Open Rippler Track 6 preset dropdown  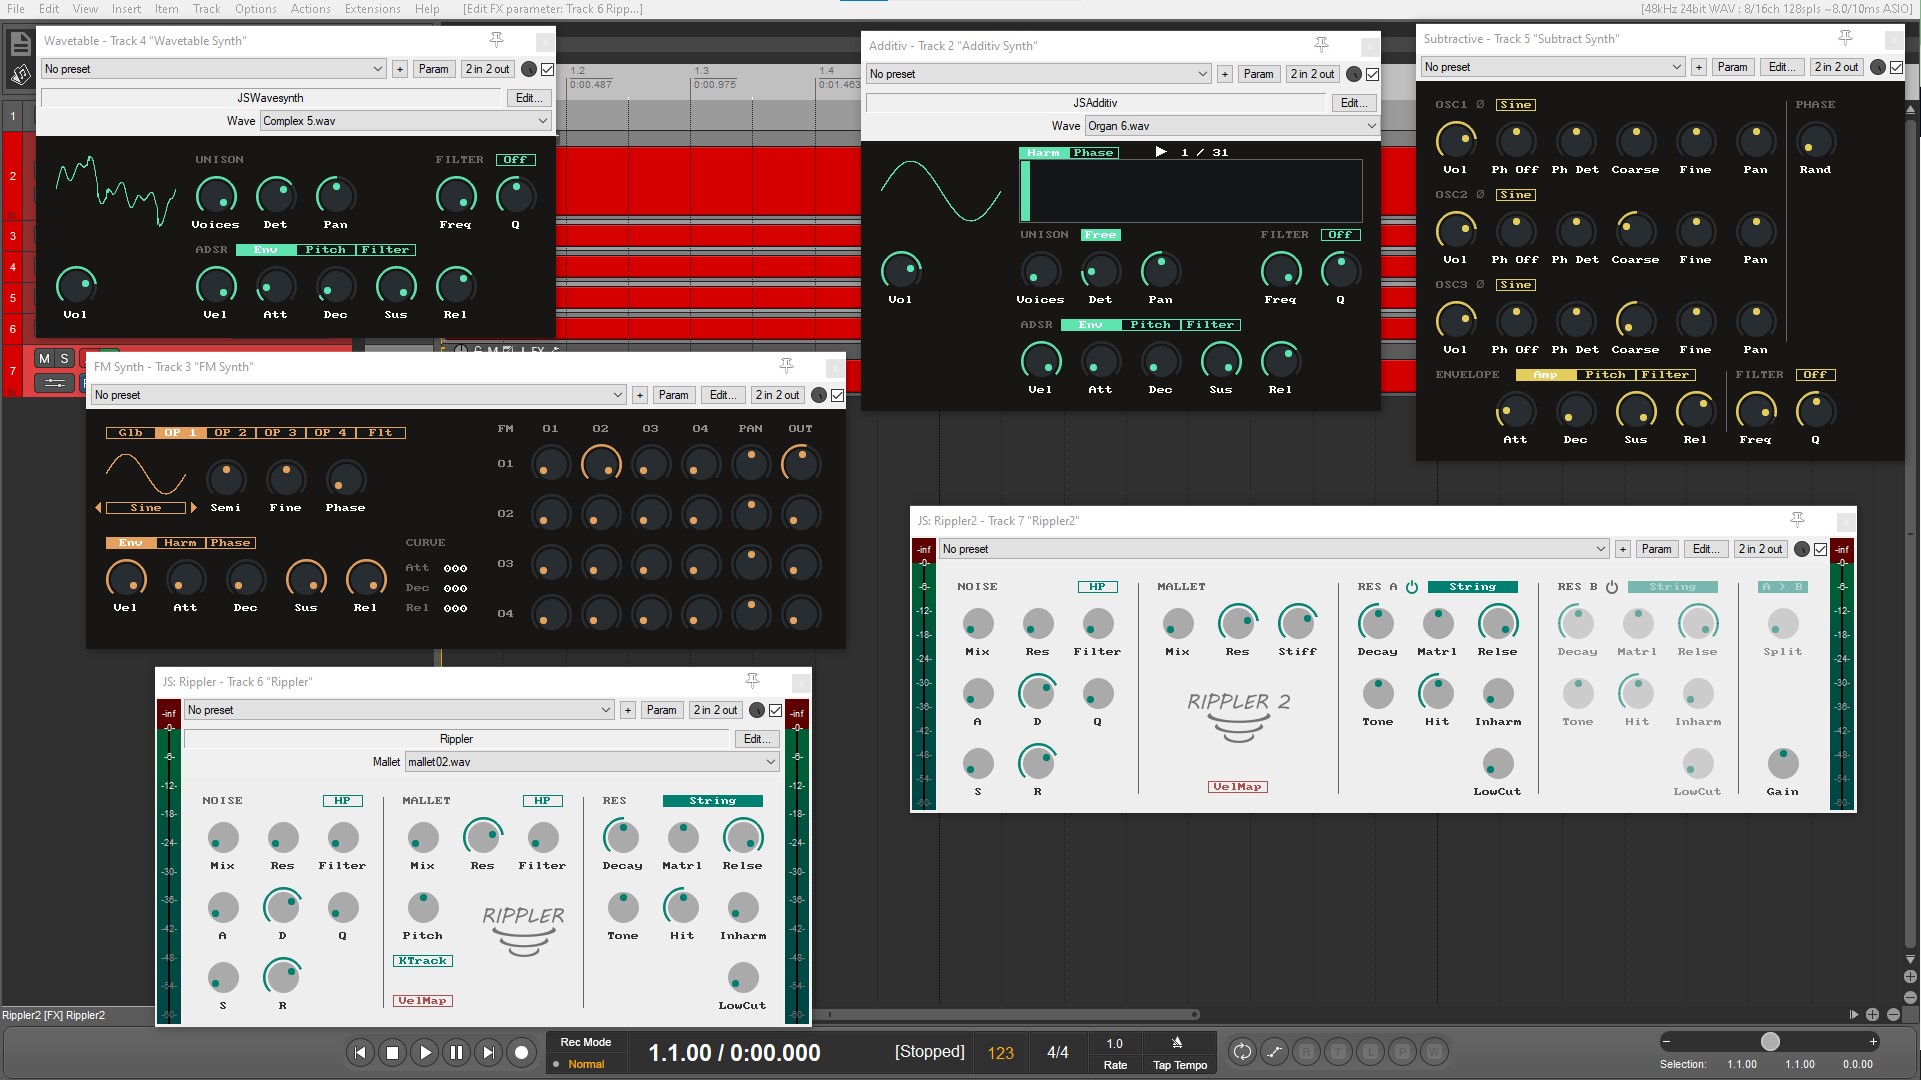[399, 710]
